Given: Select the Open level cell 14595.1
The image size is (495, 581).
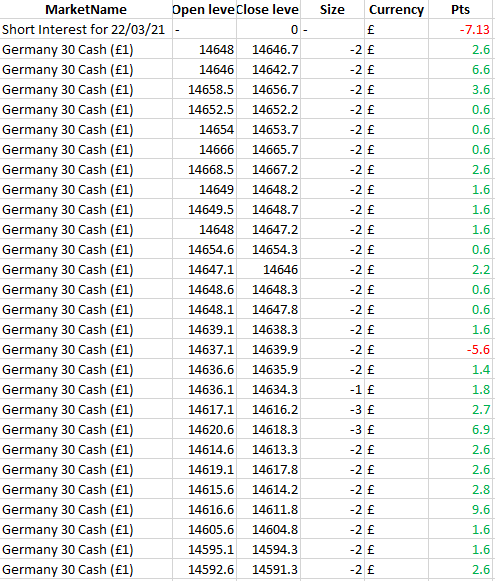Looking at the screenshot, I should [x=204, y=550].
